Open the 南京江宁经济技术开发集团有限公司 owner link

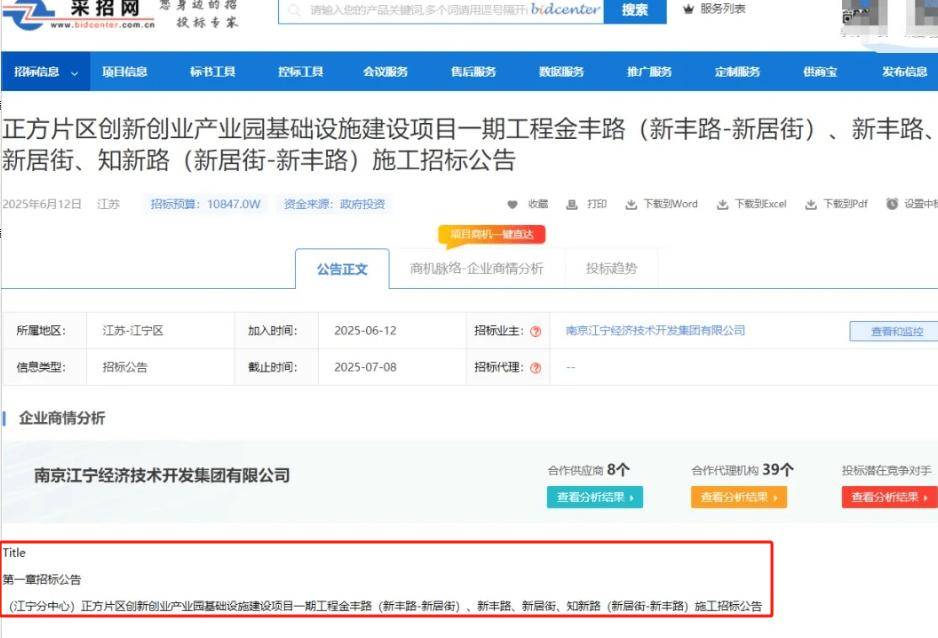click(655, 330)
